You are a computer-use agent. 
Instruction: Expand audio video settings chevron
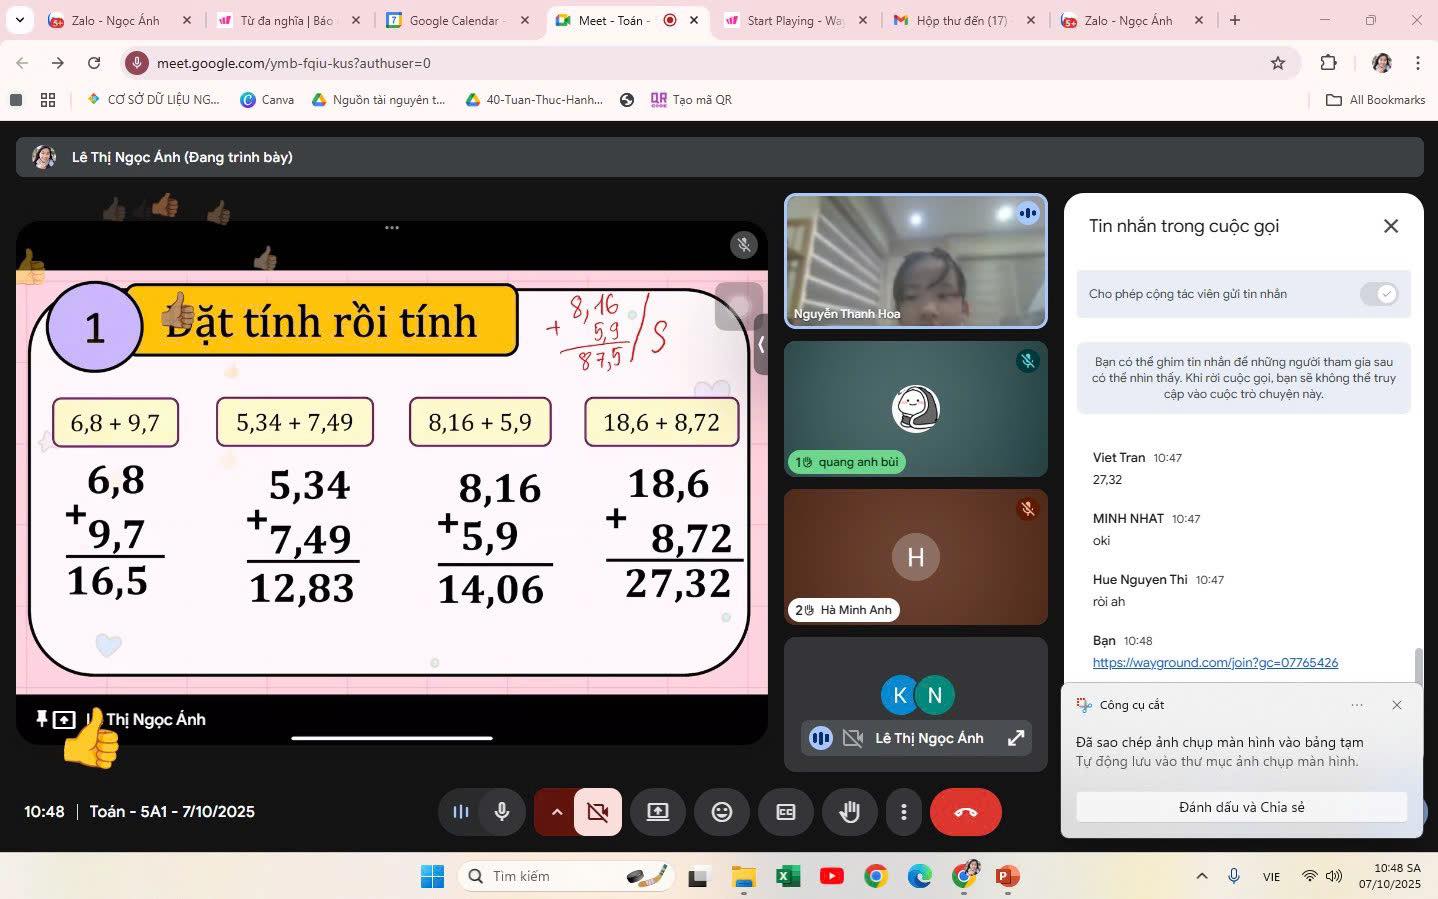click(557, 812)
